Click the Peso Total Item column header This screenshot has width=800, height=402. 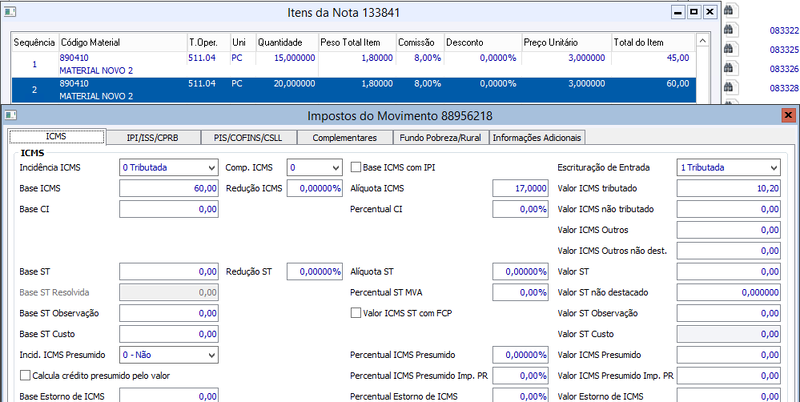point(357,43)
